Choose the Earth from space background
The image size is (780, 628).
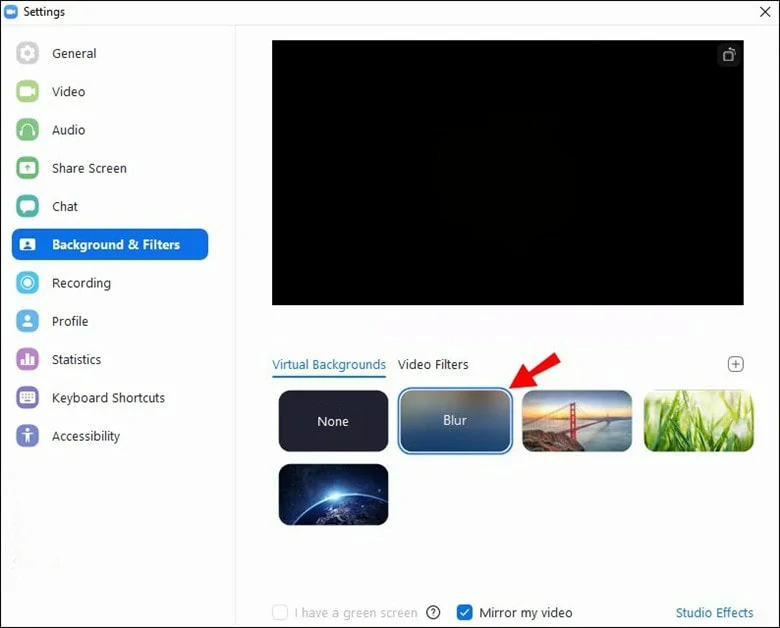[333, 495]
